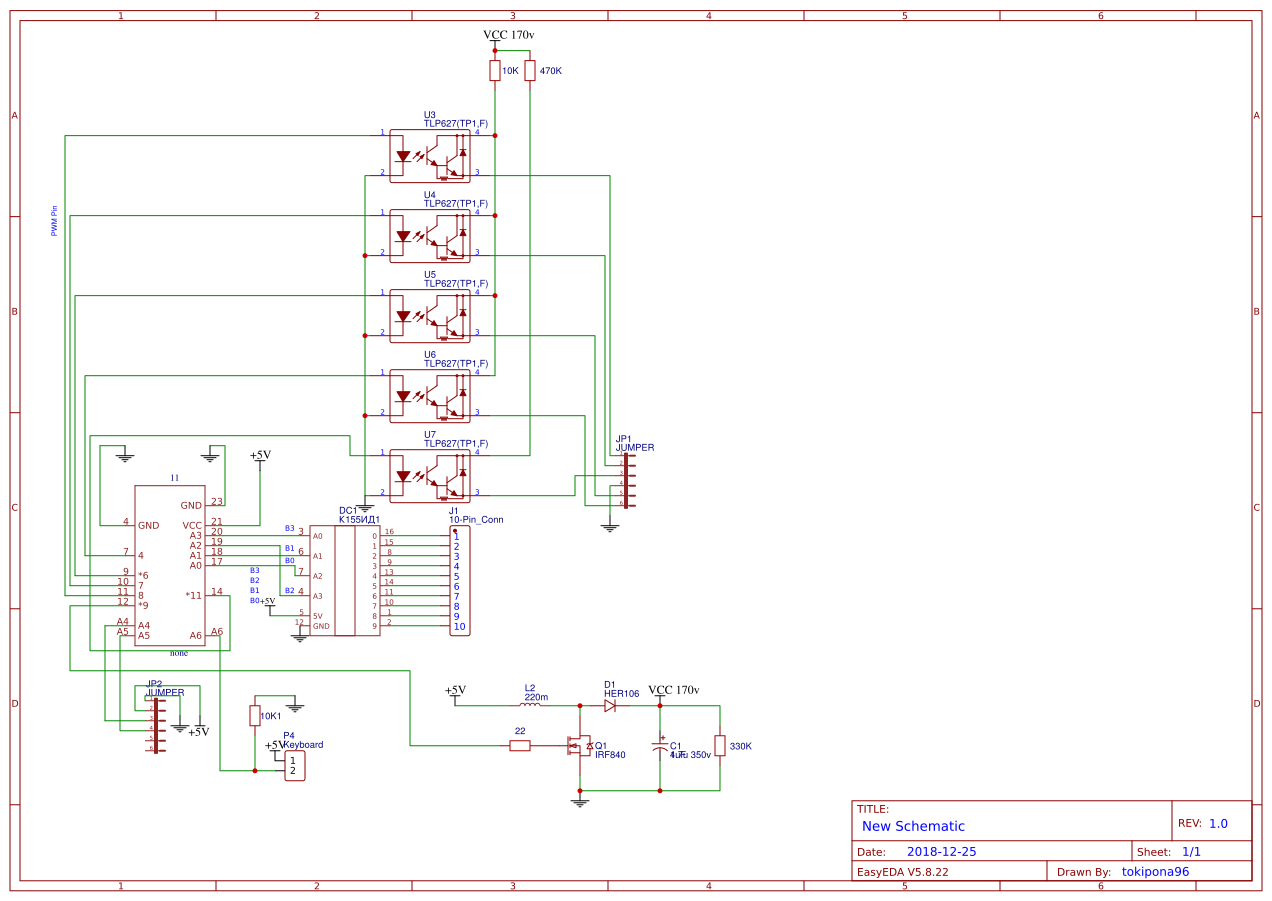Click the JP2 JUMPER header
This screenshot has height=901, width=1272.
pos(156,726)
